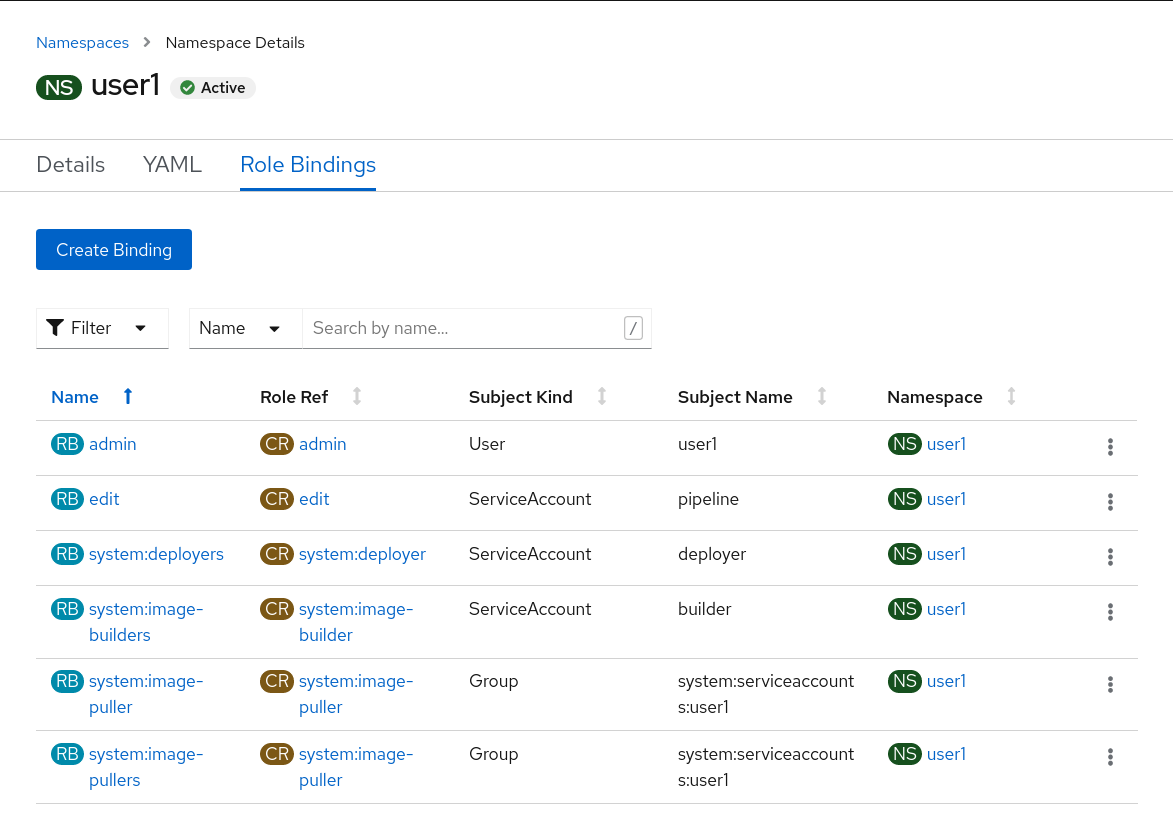Open kebab menu for system:deployers row
1173x824 pixels.
coord(1110,557)
